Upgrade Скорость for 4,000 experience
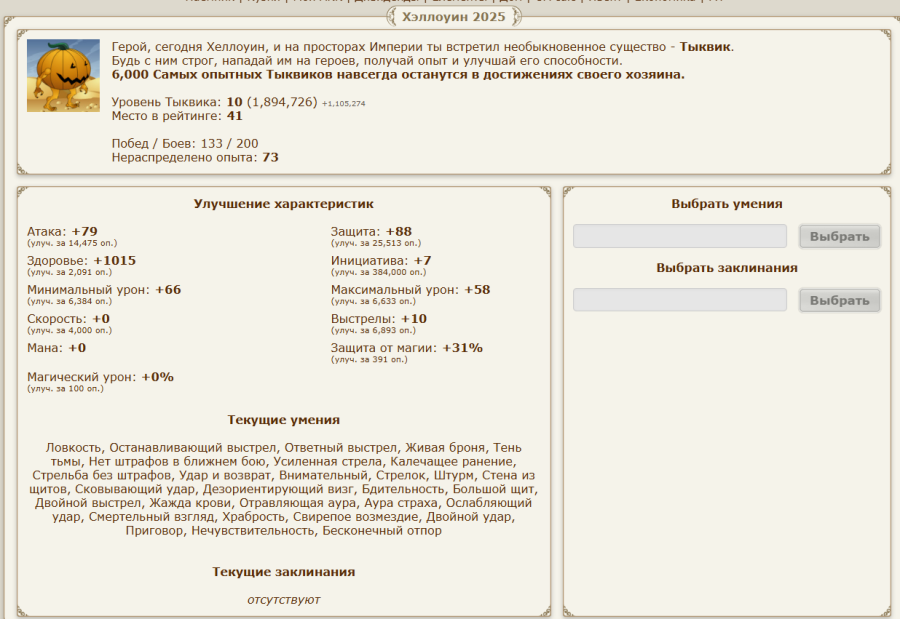This screenshot has width=900, height=619. point(69,330)
